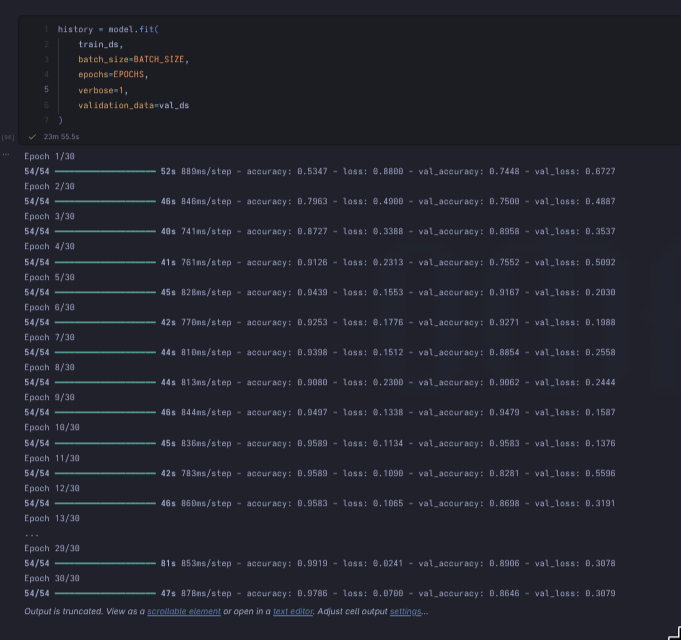Click the 'Epoch 29/30' output line
Image resolution: width=681 pixels, height=640 pixels.
pos(52,548)
